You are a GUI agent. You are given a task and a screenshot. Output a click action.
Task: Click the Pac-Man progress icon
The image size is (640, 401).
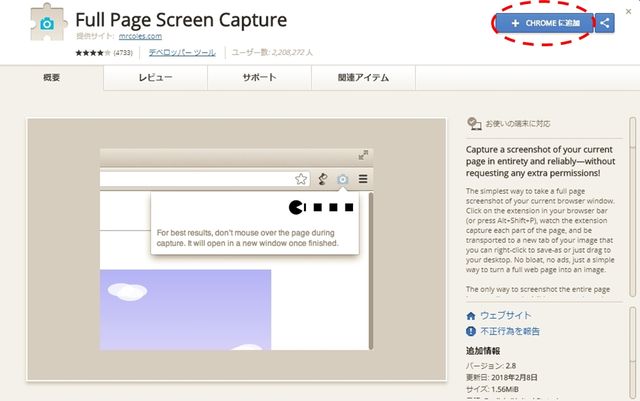point(296,207)
